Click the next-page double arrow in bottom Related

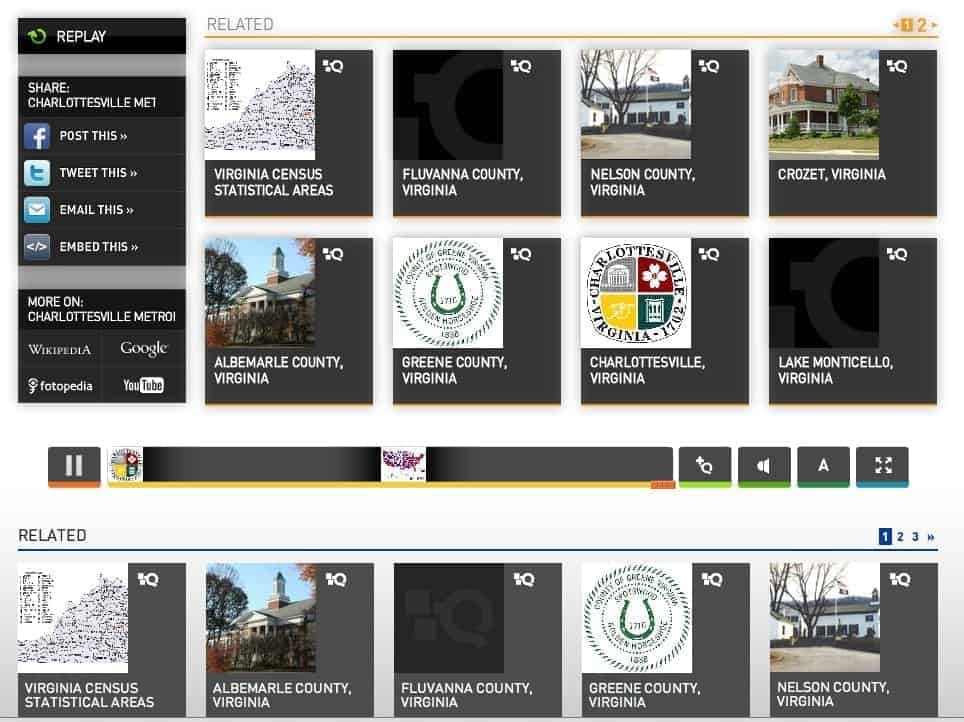coord(931,537)
